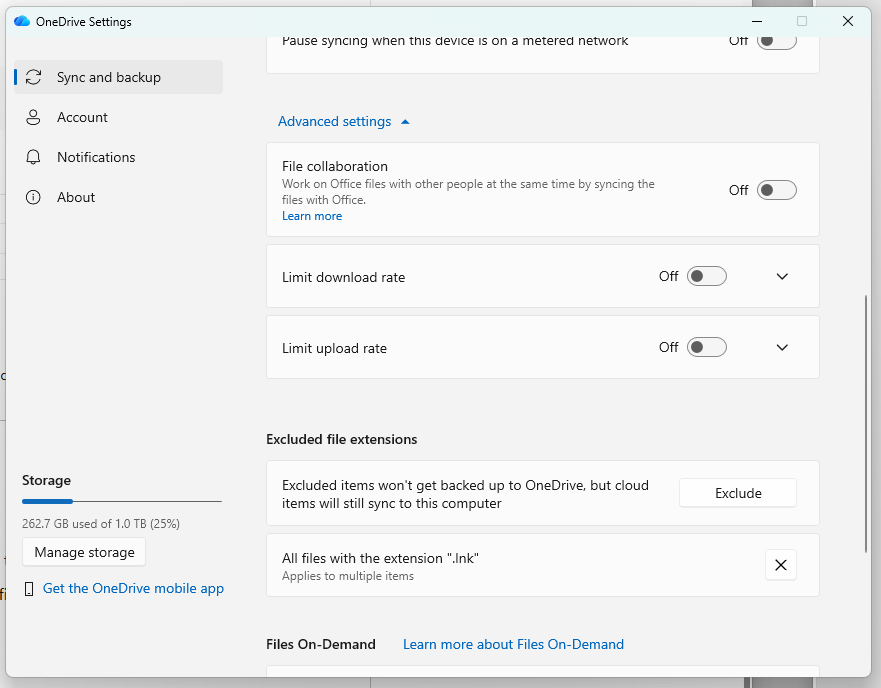Close the OneDrive Settings window
This screenshot has height=688, width=881.
[848, 21]
